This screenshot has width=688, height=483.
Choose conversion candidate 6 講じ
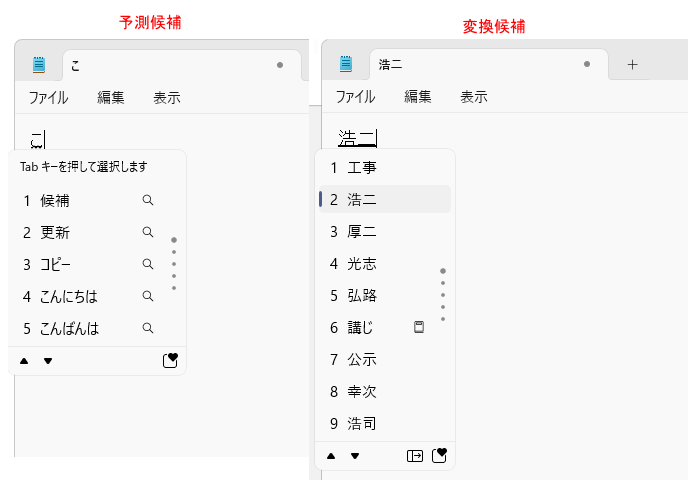tap(385, 327)
